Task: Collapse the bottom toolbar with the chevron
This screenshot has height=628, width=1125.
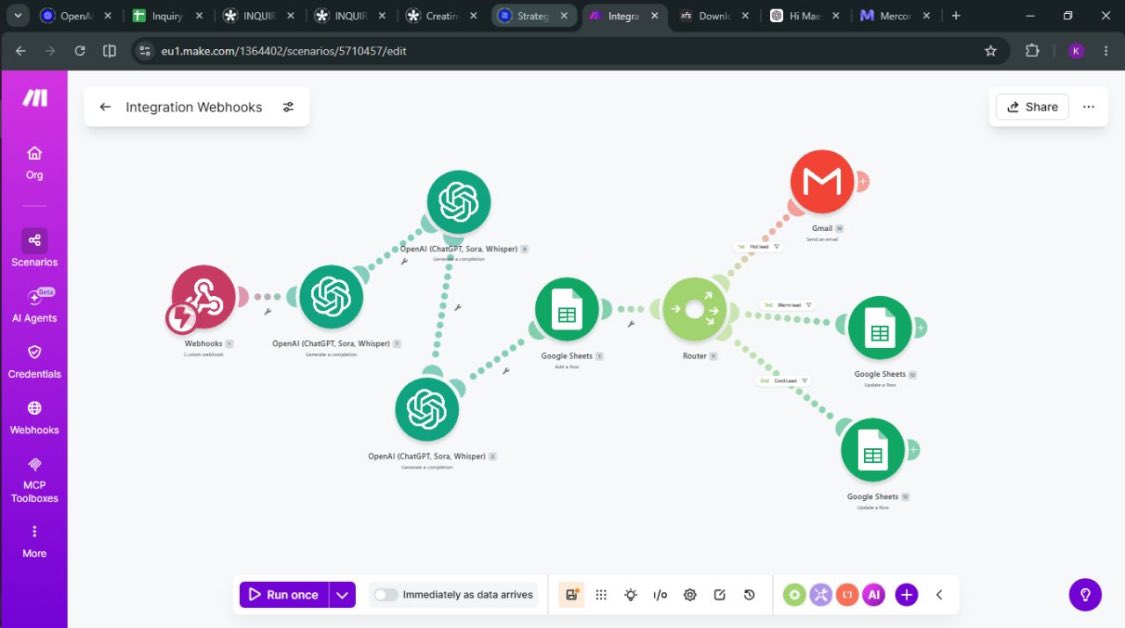Action: click(939, 595)
